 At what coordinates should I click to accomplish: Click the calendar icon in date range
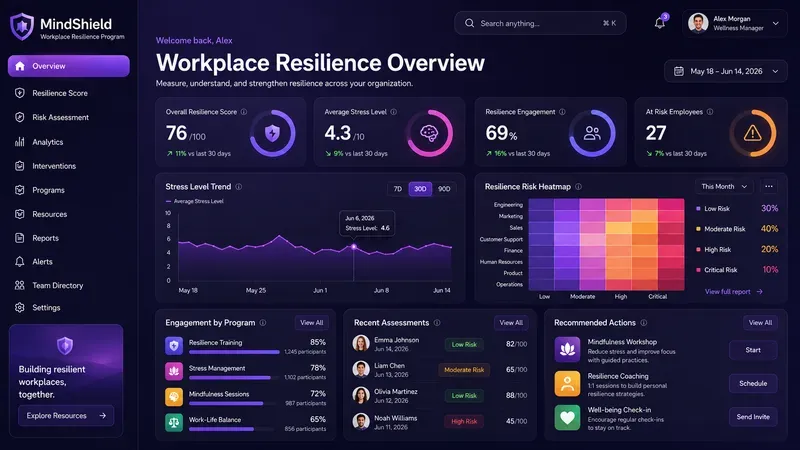pyautogui.click(x=679, y=71)
